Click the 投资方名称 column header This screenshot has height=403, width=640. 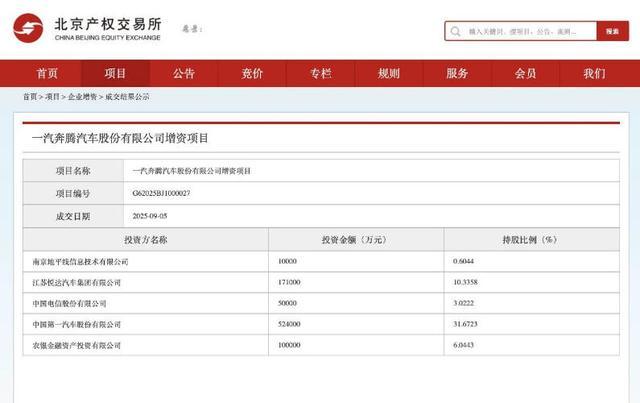pyautogui.click(x=146, y=240)
